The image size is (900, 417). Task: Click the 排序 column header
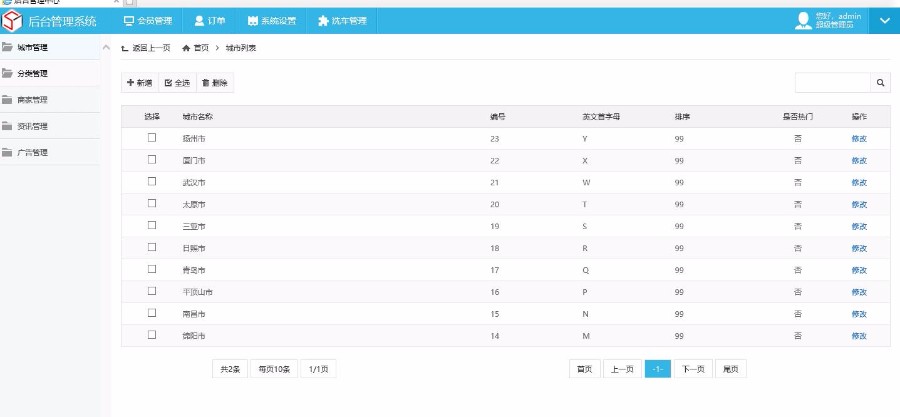[x=682, y=116]
